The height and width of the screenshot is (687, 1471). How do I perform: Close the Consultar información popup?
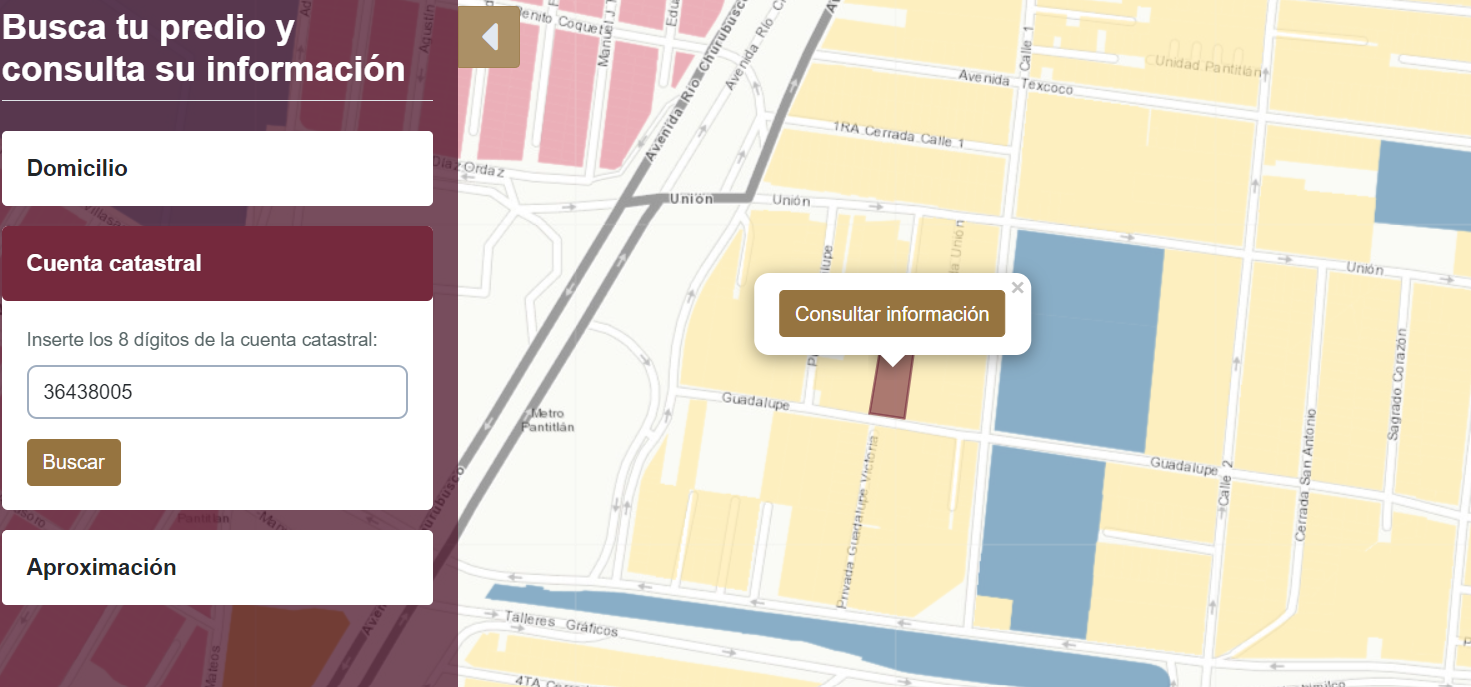[1018, 288]
